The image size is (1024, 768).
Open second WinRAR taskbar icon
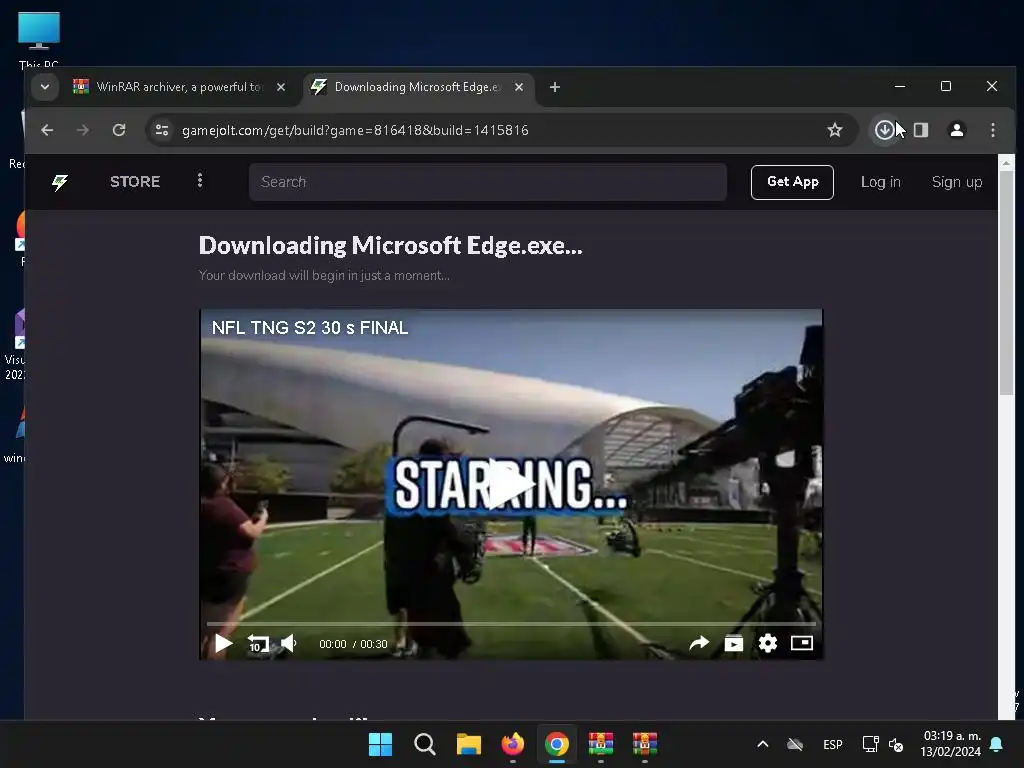645,744
